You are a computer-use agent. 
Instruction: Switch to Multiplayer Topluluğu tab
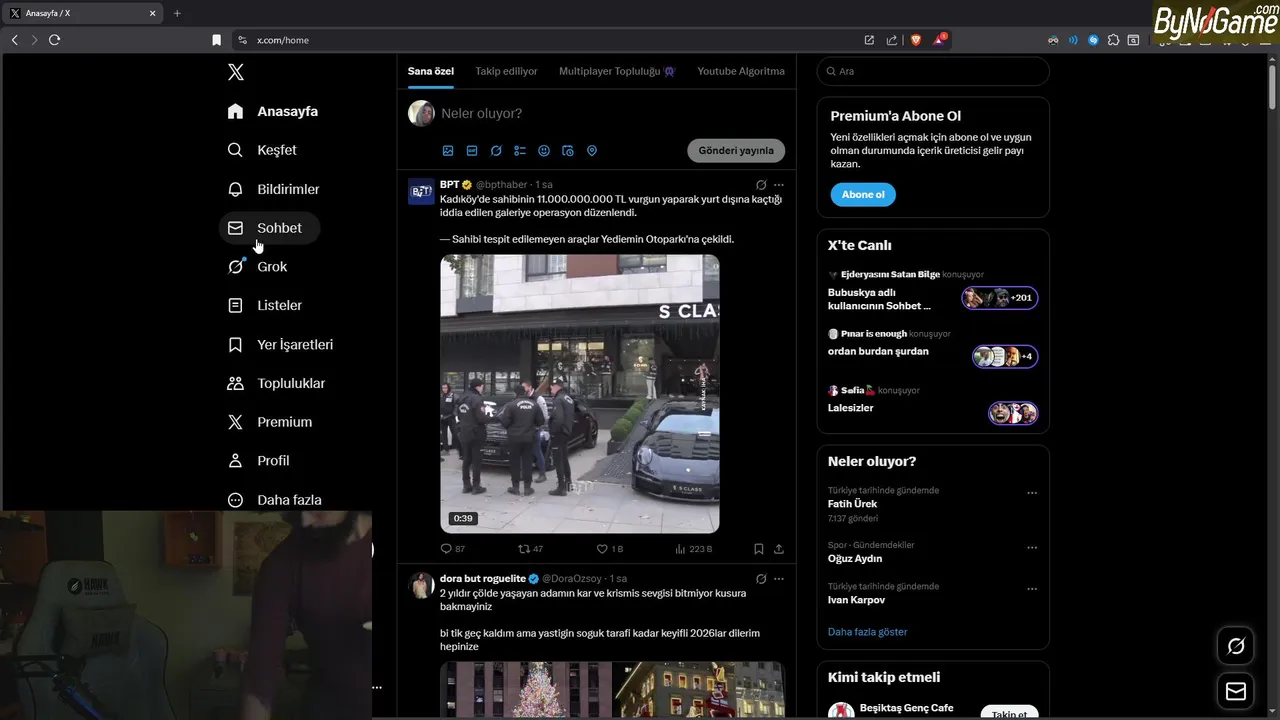click(x=617, y=71)
